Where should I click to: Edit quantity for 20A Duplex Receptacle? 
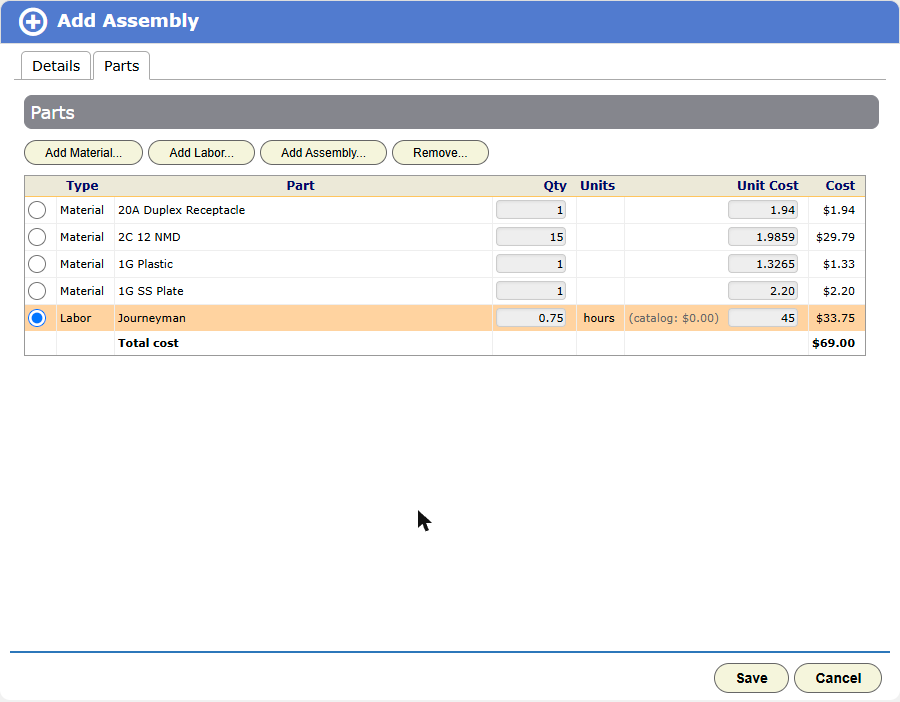(x=531, y=210)
